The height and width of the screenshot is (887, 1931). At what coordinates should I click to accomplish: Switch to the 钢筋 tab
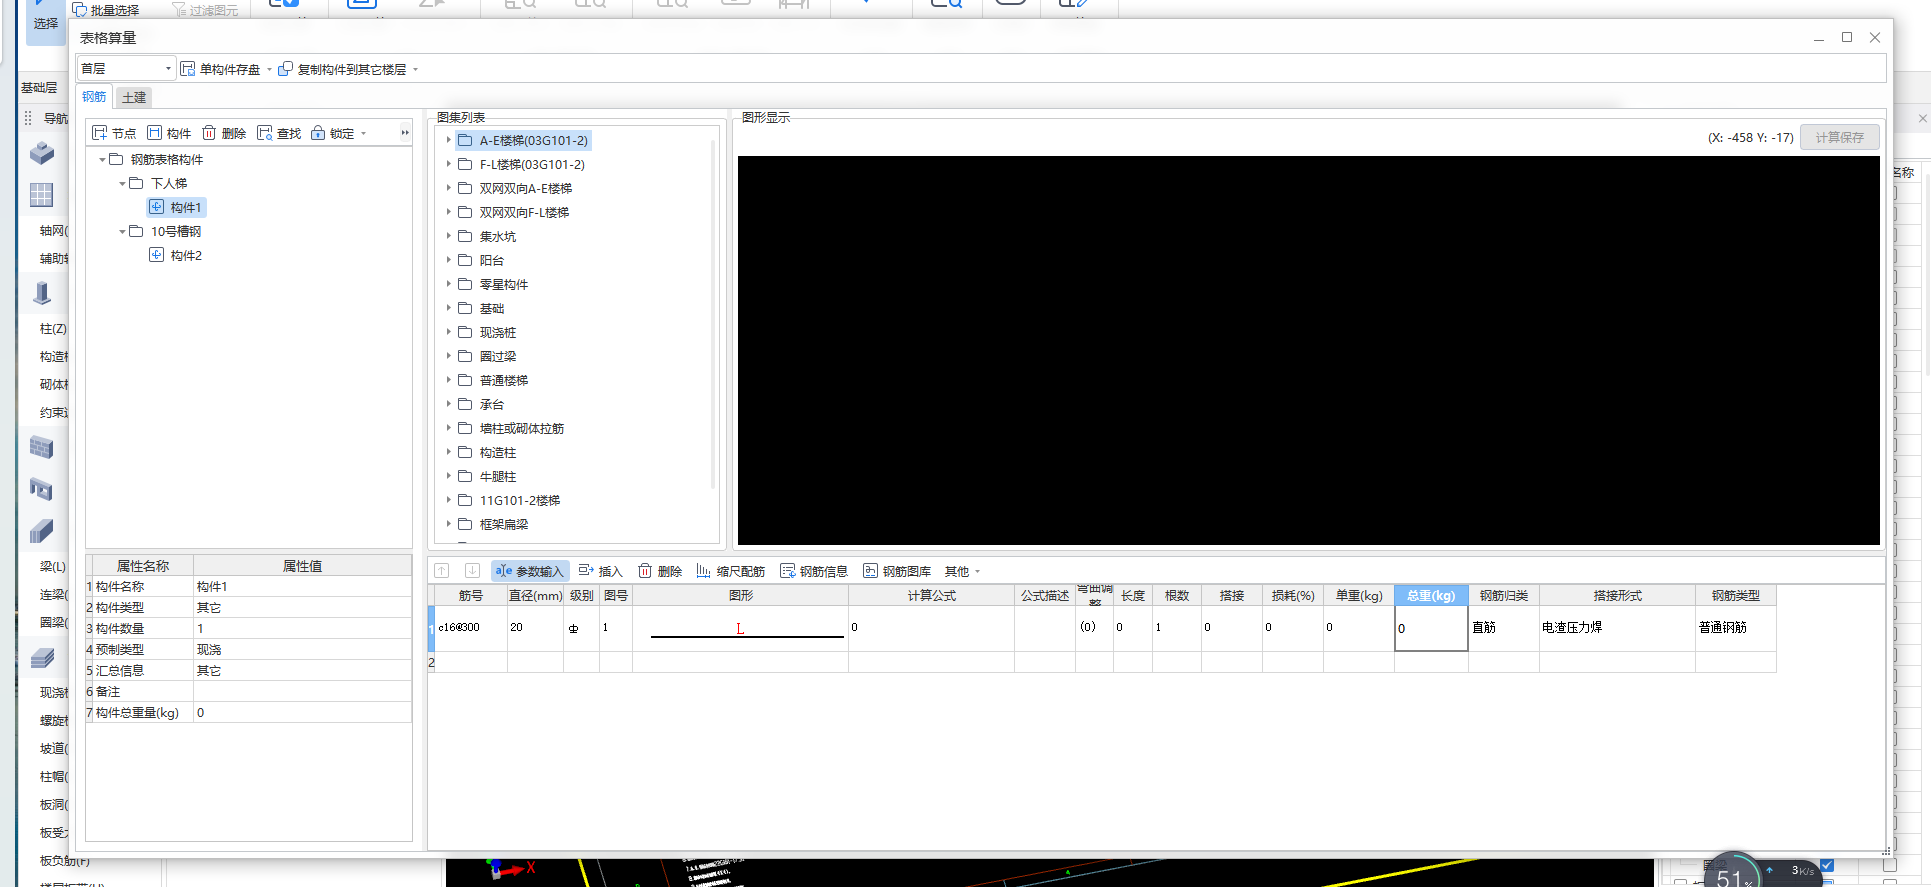[x=94, y=97]
